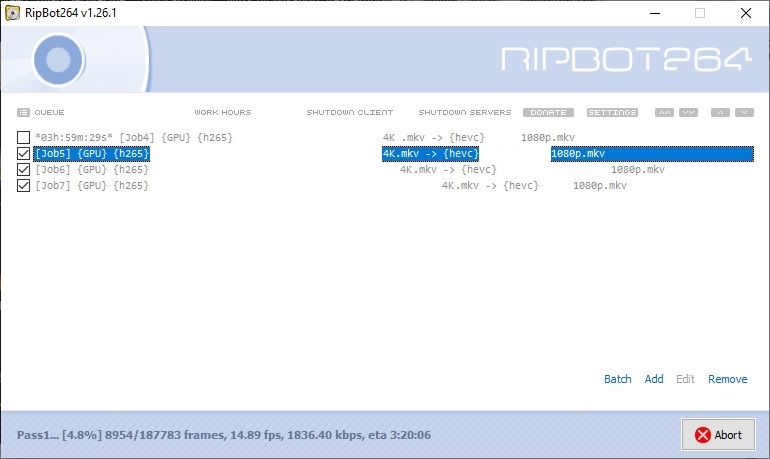The image size is (770, 459).
Task: Uncheck the Job6 checkbox
Action: pos(23,169)
